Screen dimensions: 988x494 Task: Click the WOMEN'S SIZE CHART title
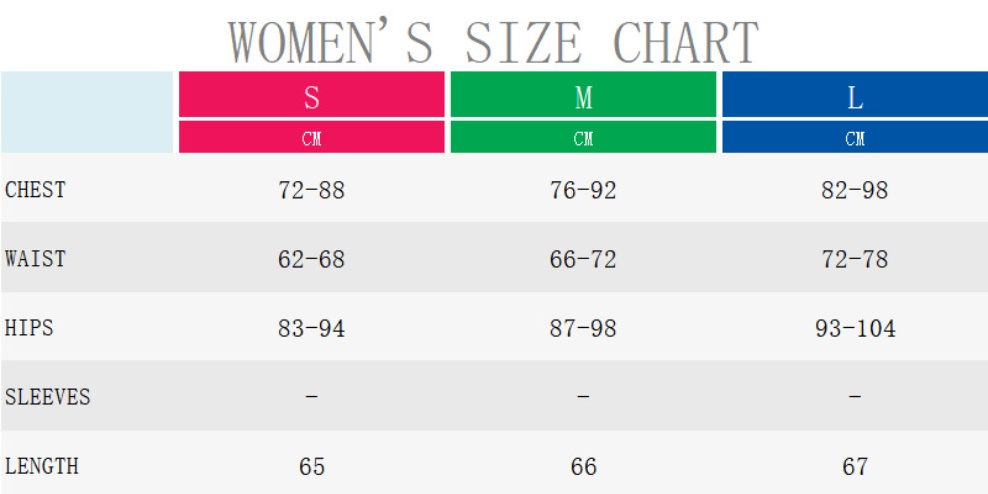(x=494, y=42)
